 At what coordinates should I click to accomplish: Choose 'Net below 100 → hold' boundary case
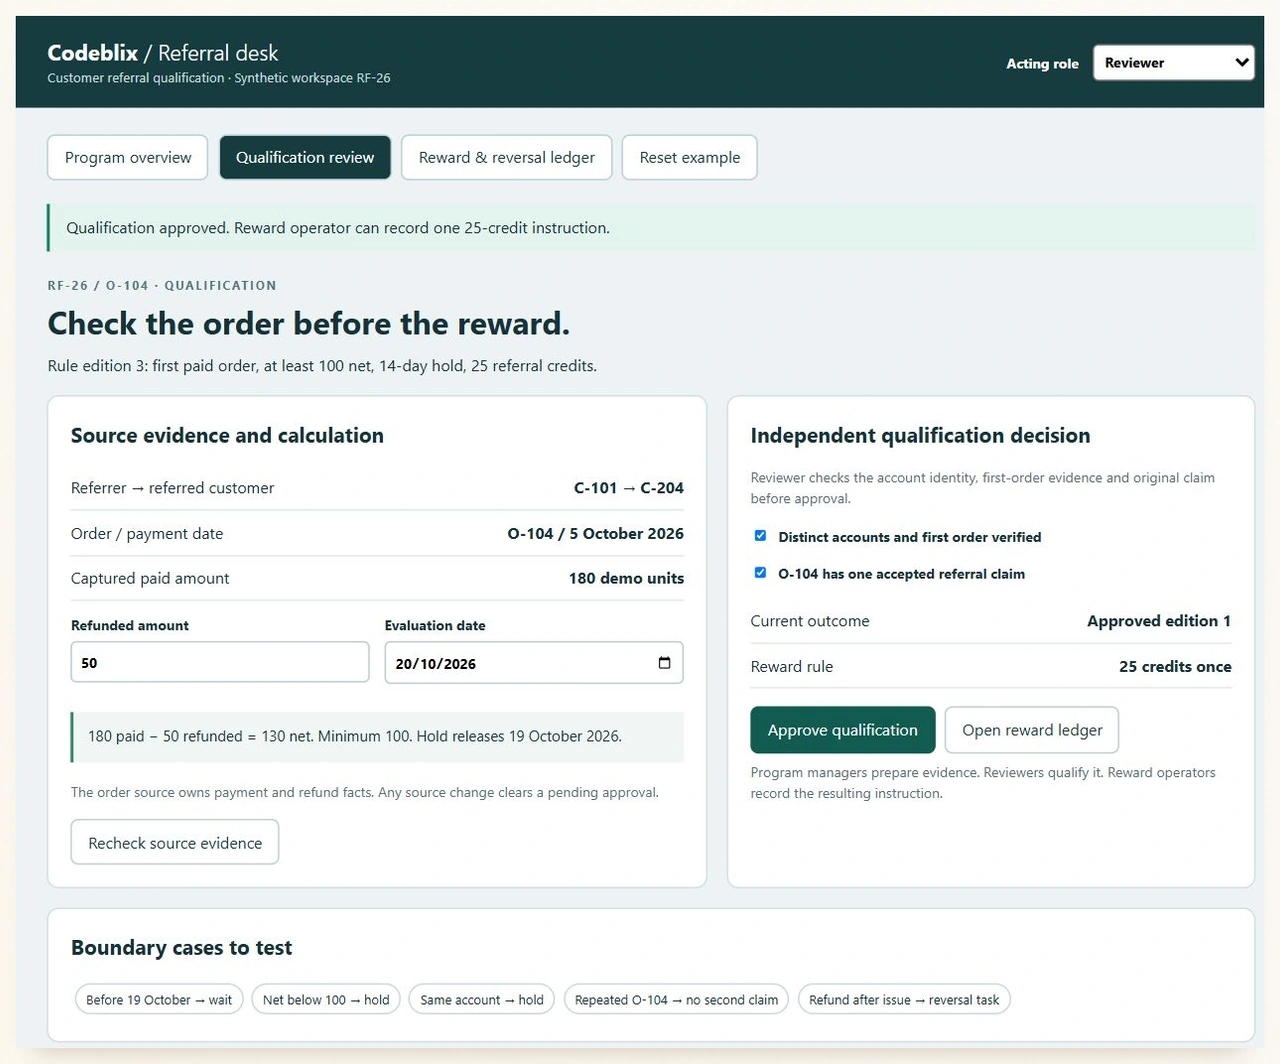pos(326,1000)
